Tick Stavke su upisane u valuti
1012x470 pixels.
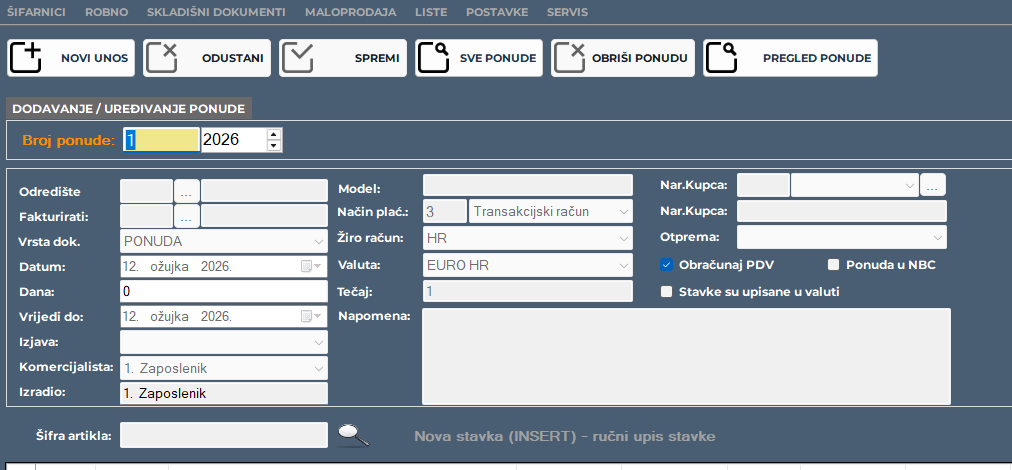click(x=667, y=292)
